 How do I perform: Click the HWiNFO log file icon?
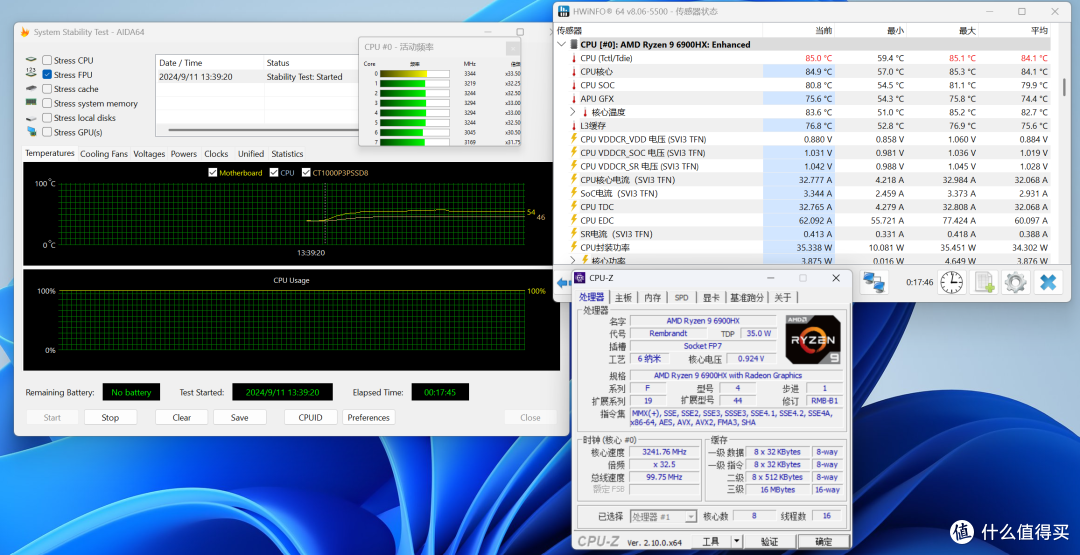click(x=984, y=282)
